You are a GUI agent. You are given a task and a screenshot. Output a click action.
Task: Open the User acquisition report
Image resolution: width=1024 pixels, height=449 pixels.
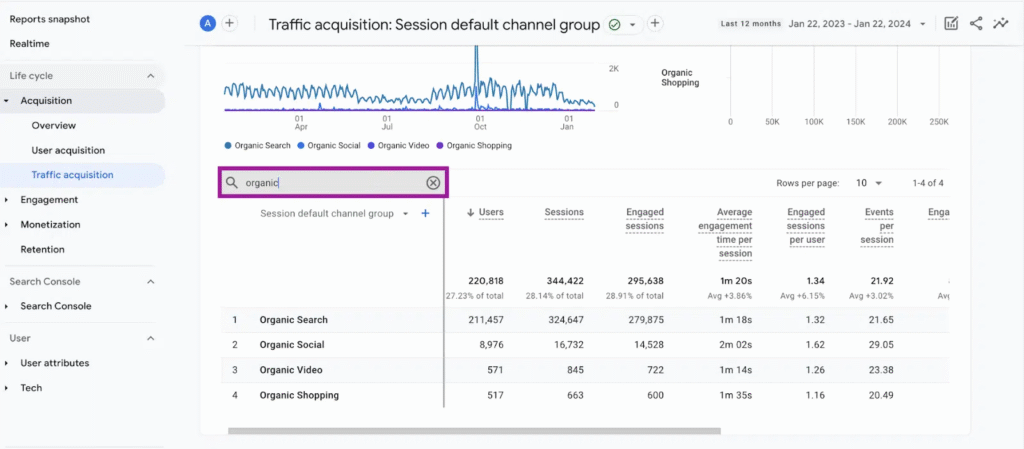[68, 150]
